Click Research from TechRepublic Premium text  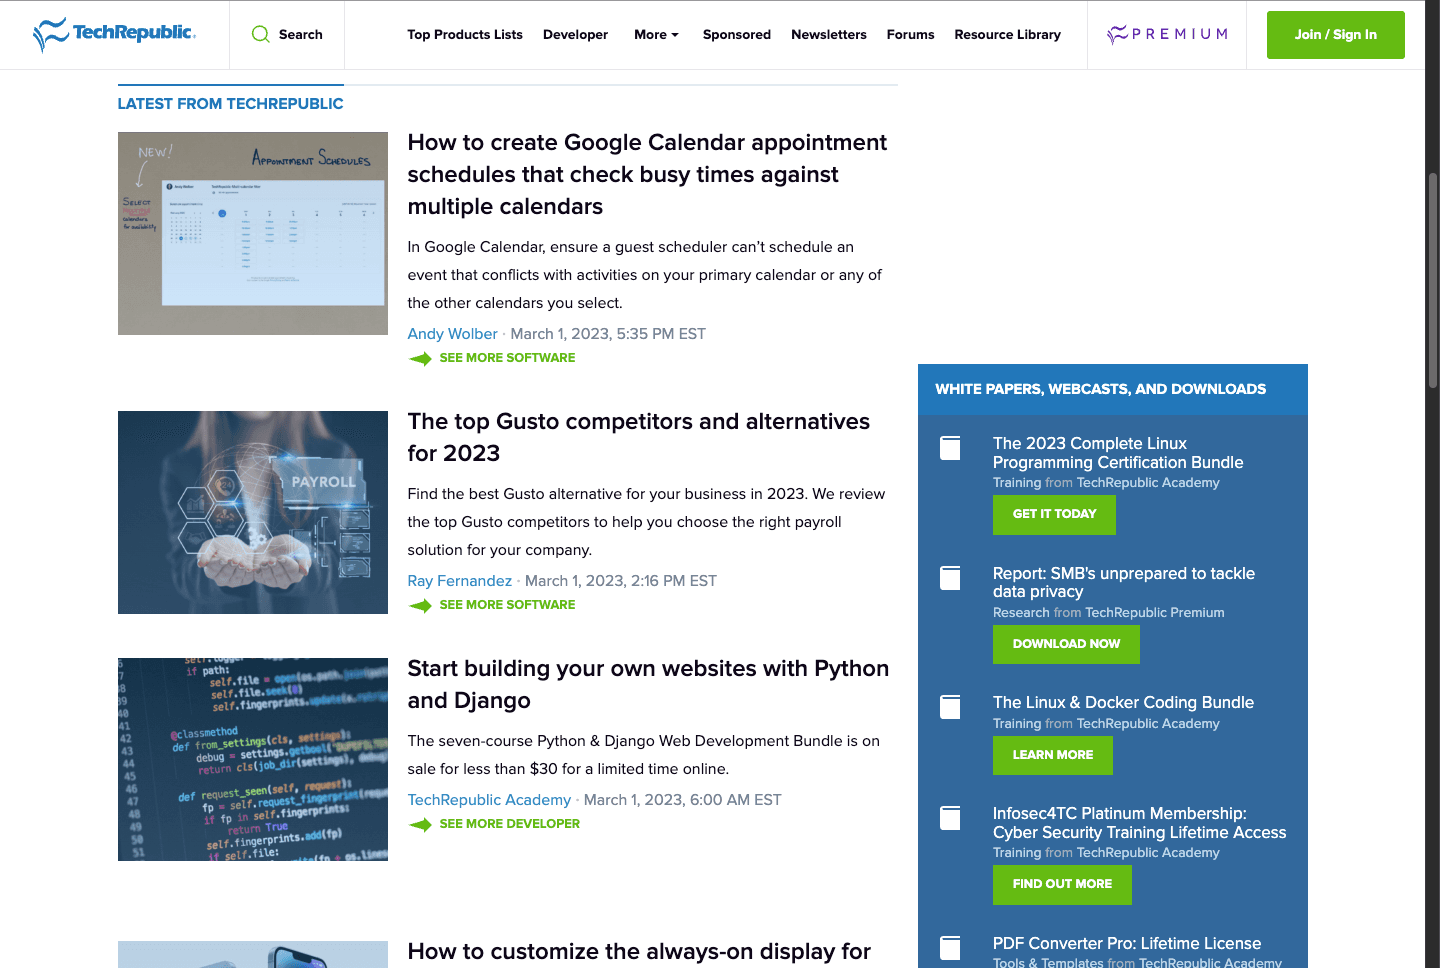pos(1108,613)
